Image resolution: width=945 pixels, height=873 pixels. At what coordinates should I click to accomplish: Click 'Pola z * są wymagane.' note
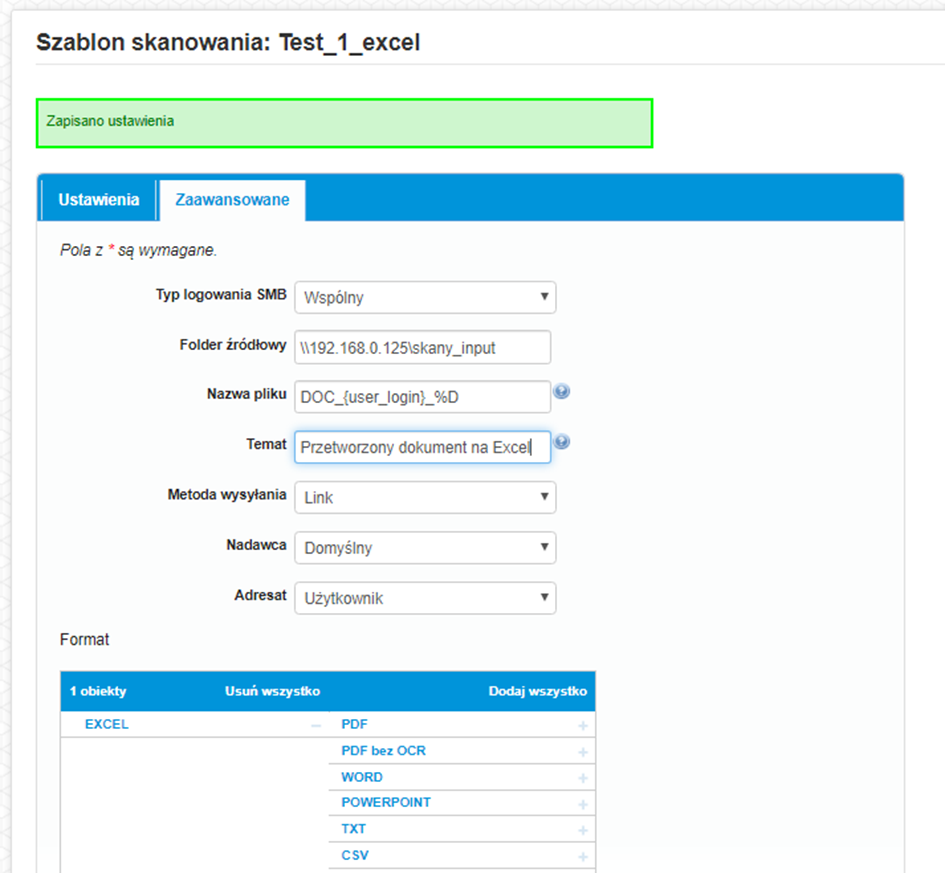pyautogui.click(x=138, y=250)
